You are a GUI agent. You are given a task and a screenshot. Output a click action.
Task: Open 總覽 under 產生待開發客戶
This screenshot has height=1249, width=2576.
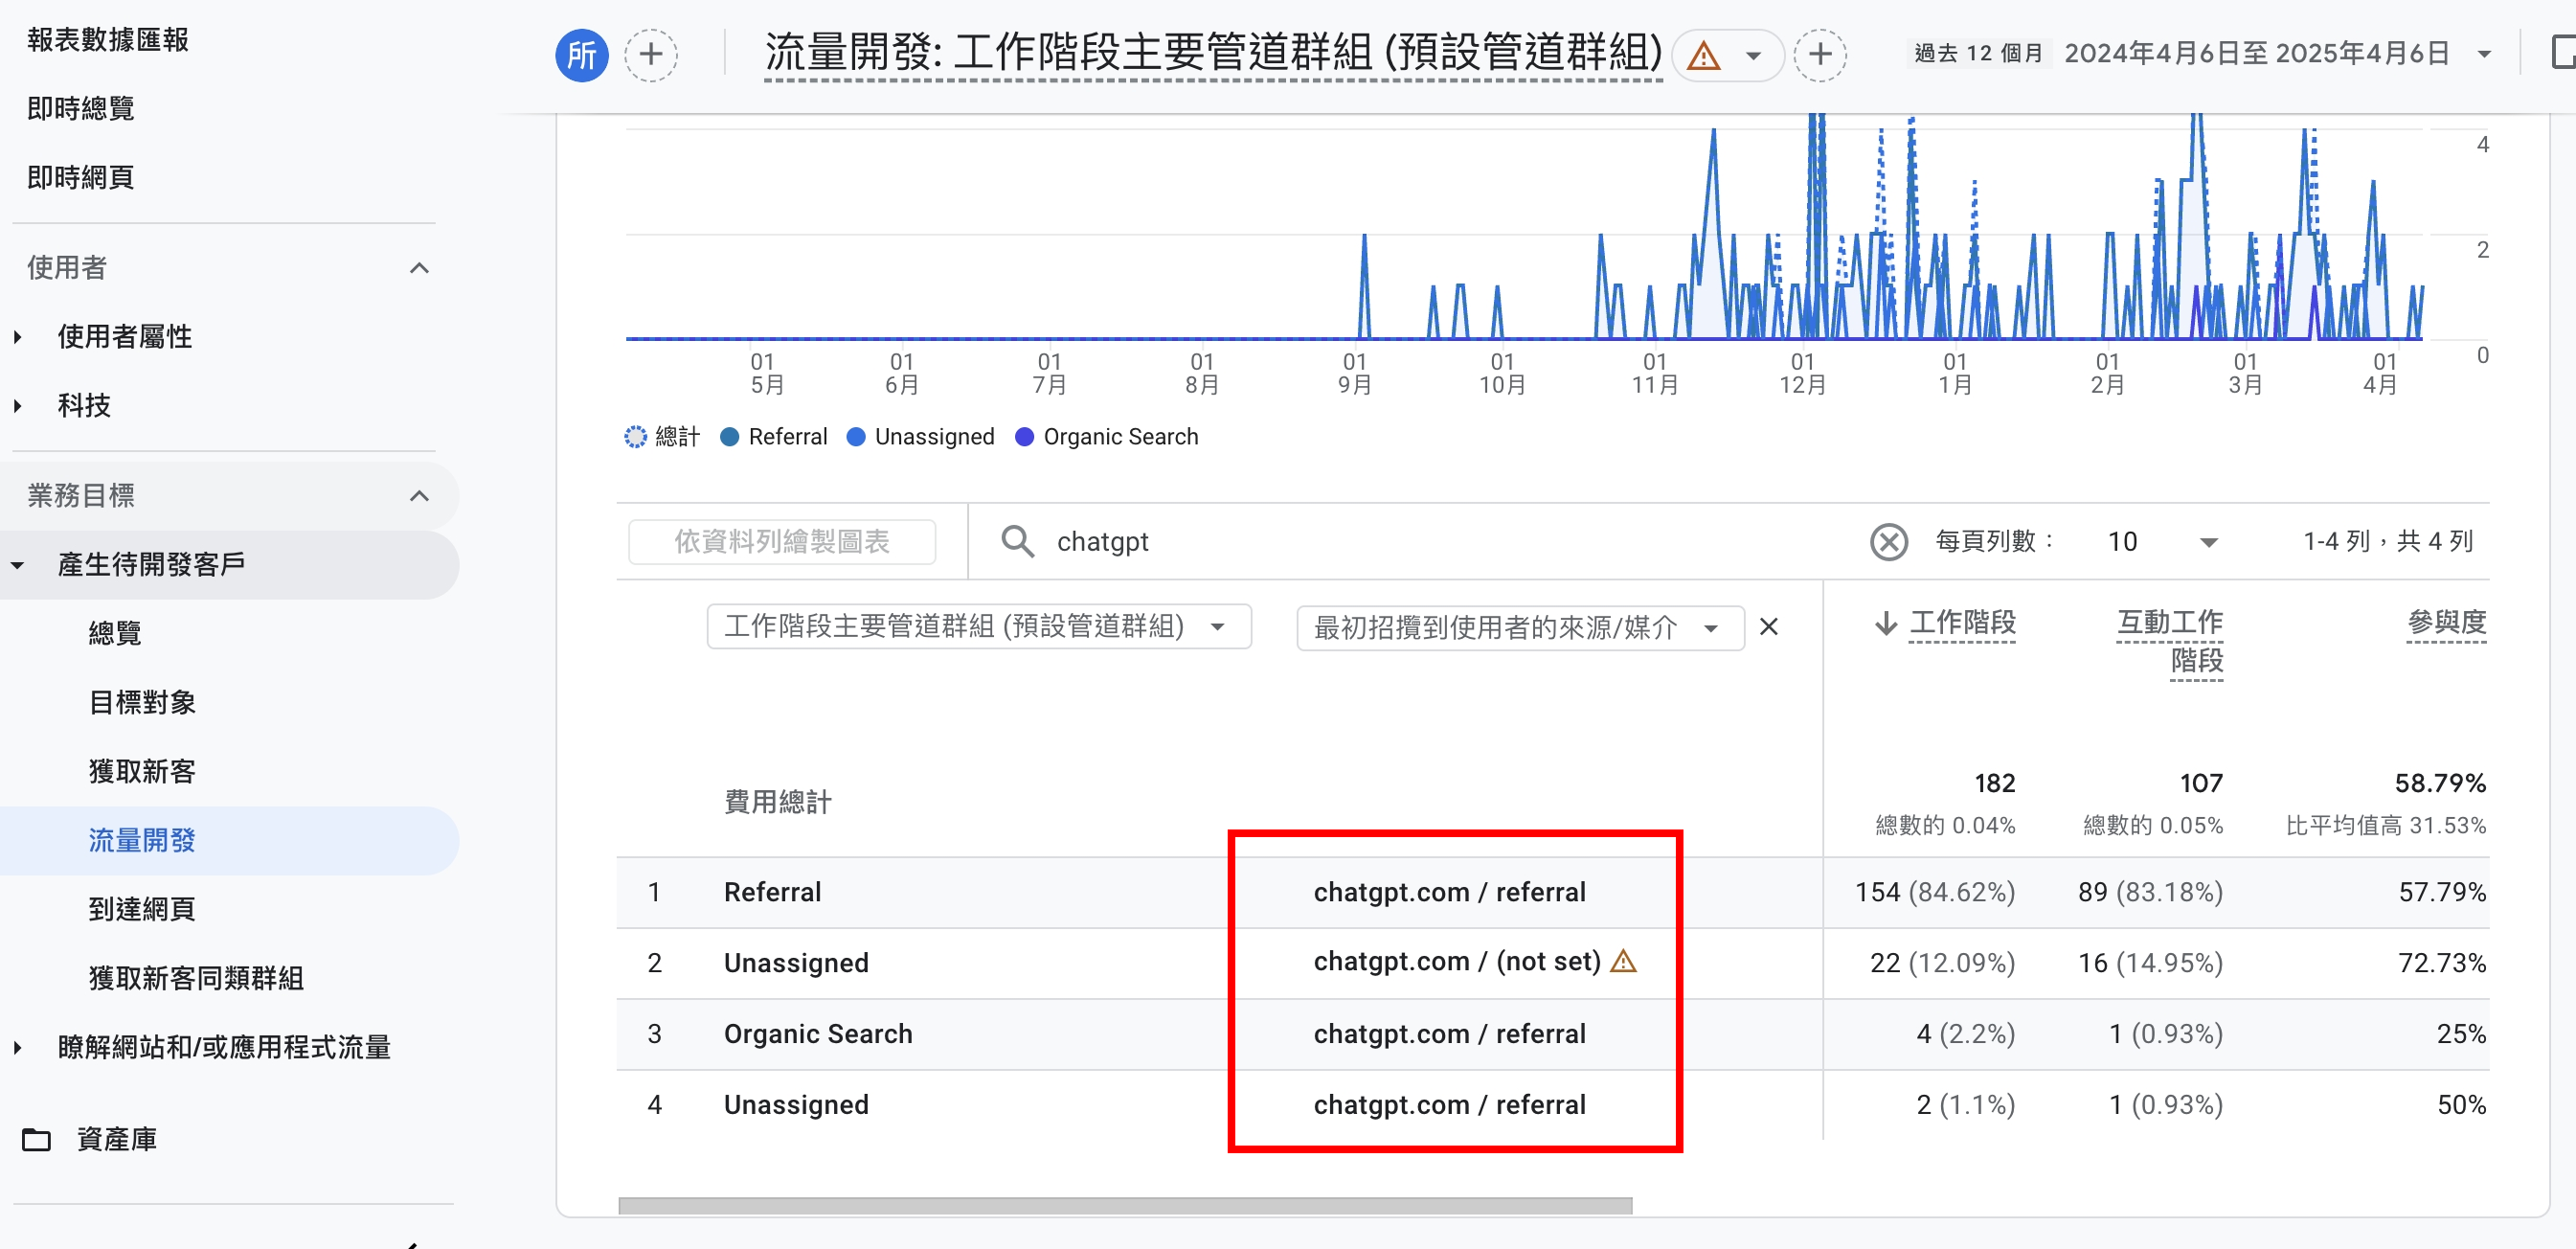(115, 633)
